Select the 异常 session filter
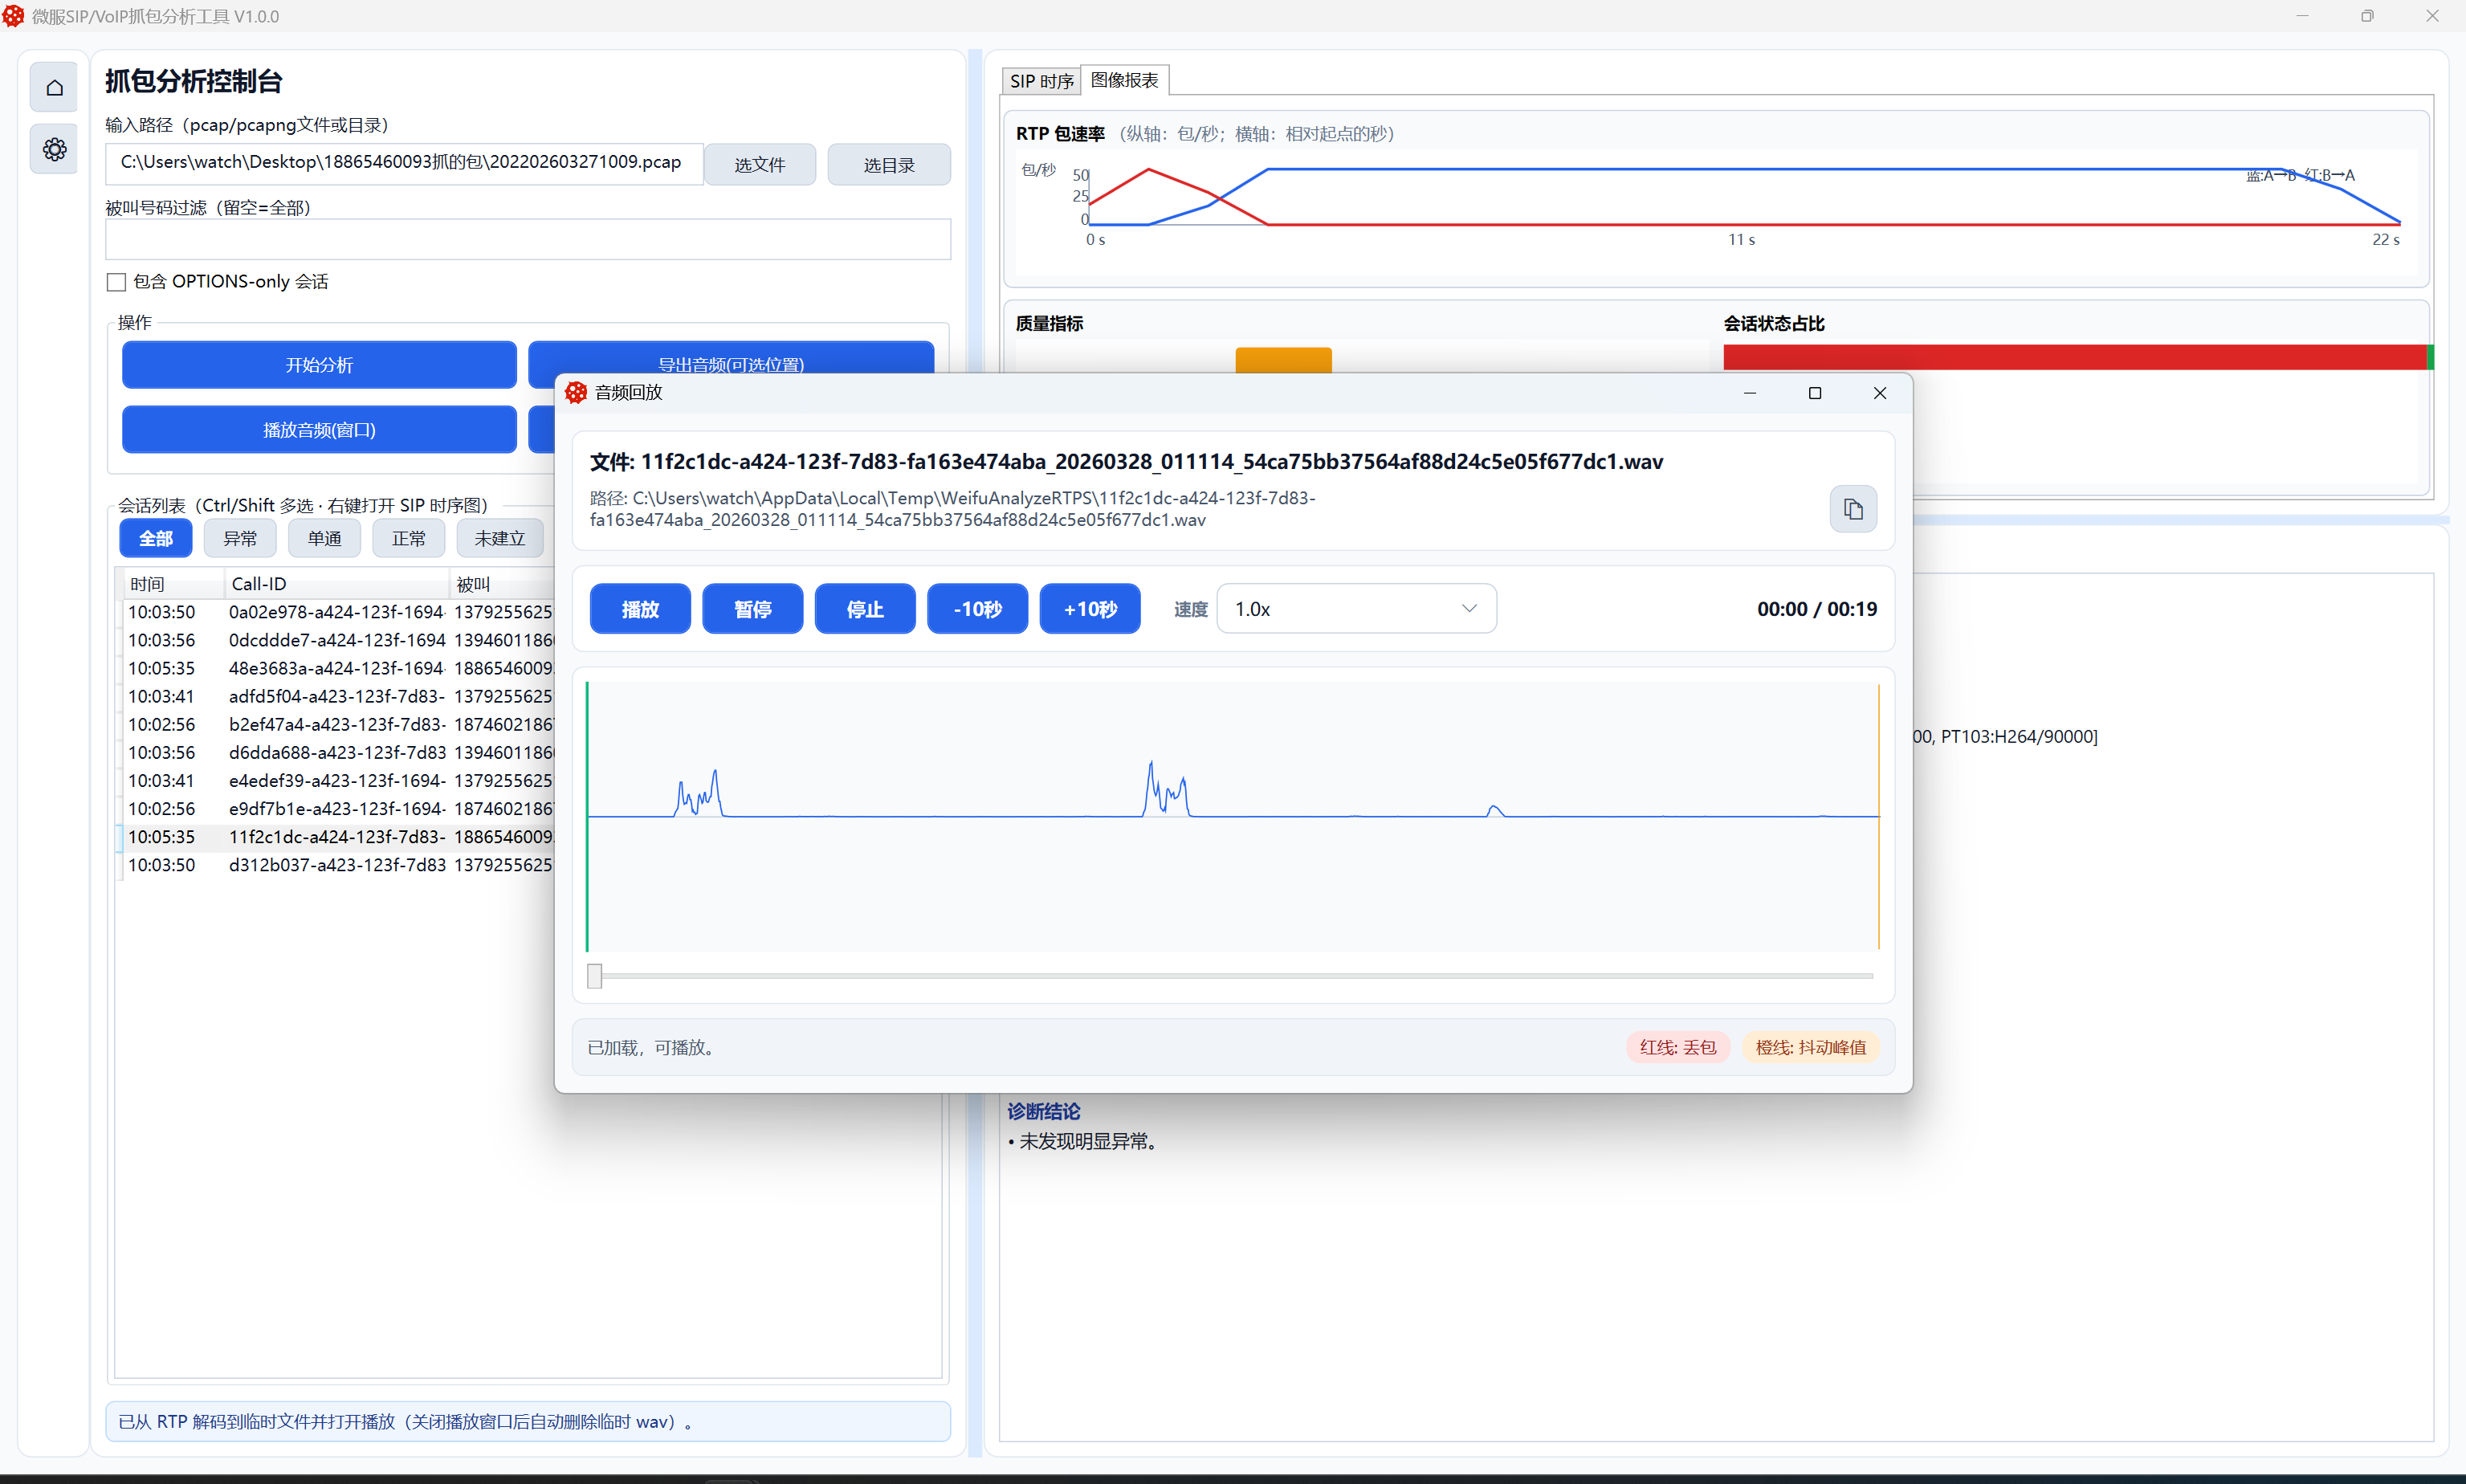 (240, 539)
